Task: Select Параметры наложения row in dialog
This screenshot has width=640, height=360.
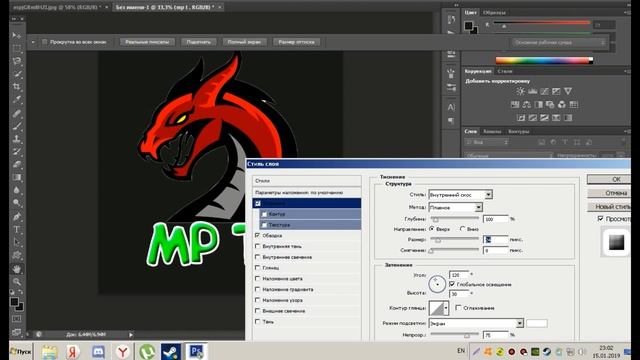Action: point(307,192)
